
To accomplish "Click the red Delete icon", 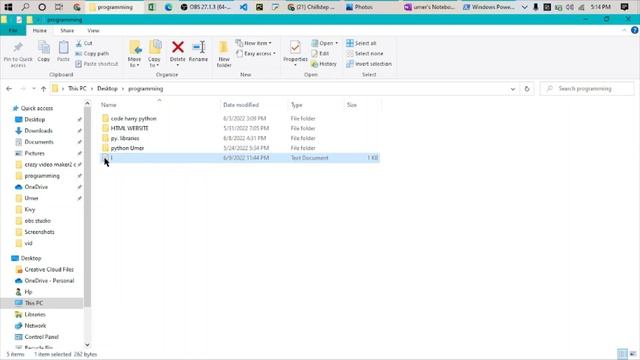I will pyautogui.click(x=178, y=47).
